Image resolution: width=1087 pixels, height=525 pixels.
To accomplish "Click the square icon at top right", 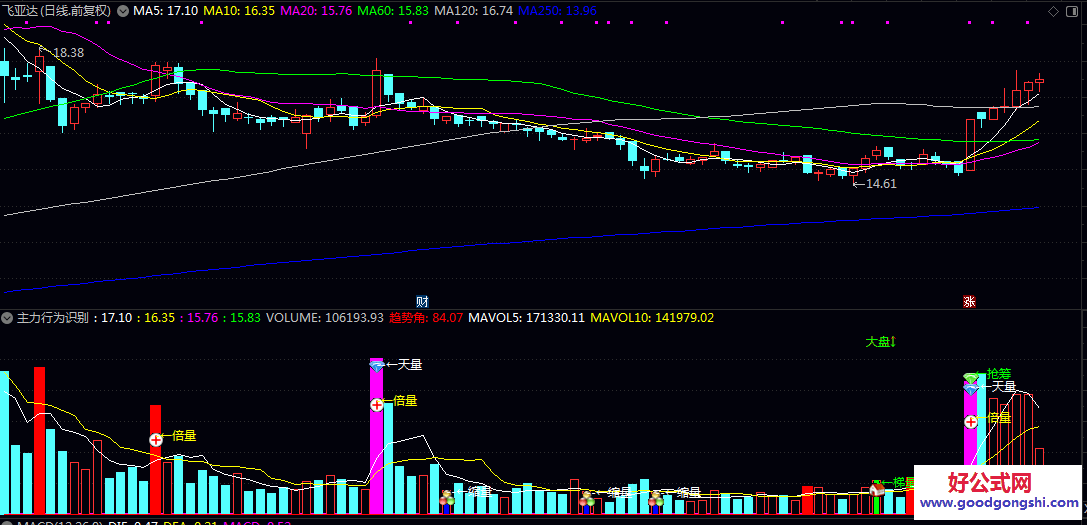I will (1074, 10).
